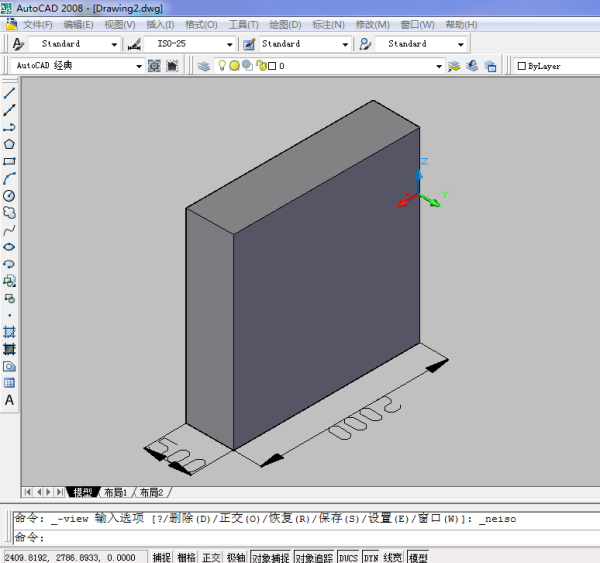Switch to the 布局1 layout tab
600x563 pixels.
click(116, 492)
